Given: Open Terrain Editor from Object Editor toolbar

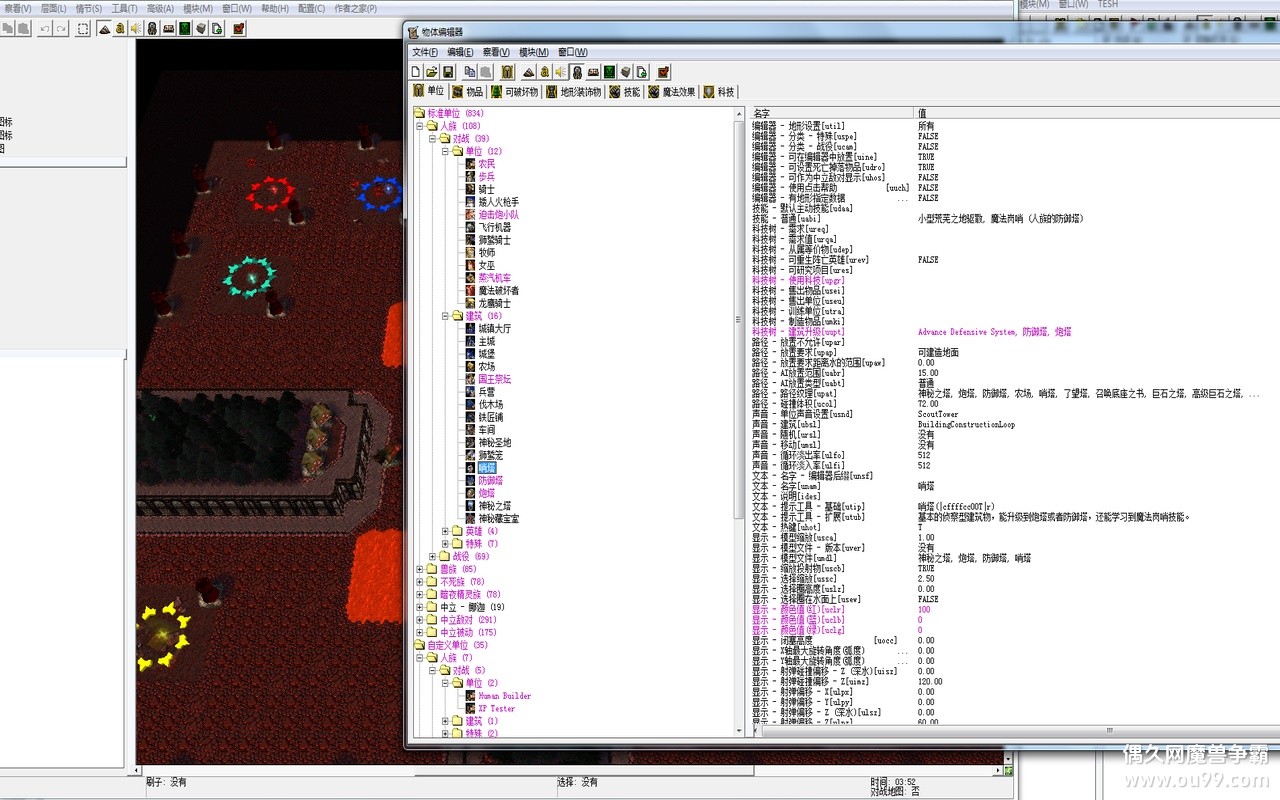Looking at the screenshot, I should pyautogui.click(x=529, y=72).
